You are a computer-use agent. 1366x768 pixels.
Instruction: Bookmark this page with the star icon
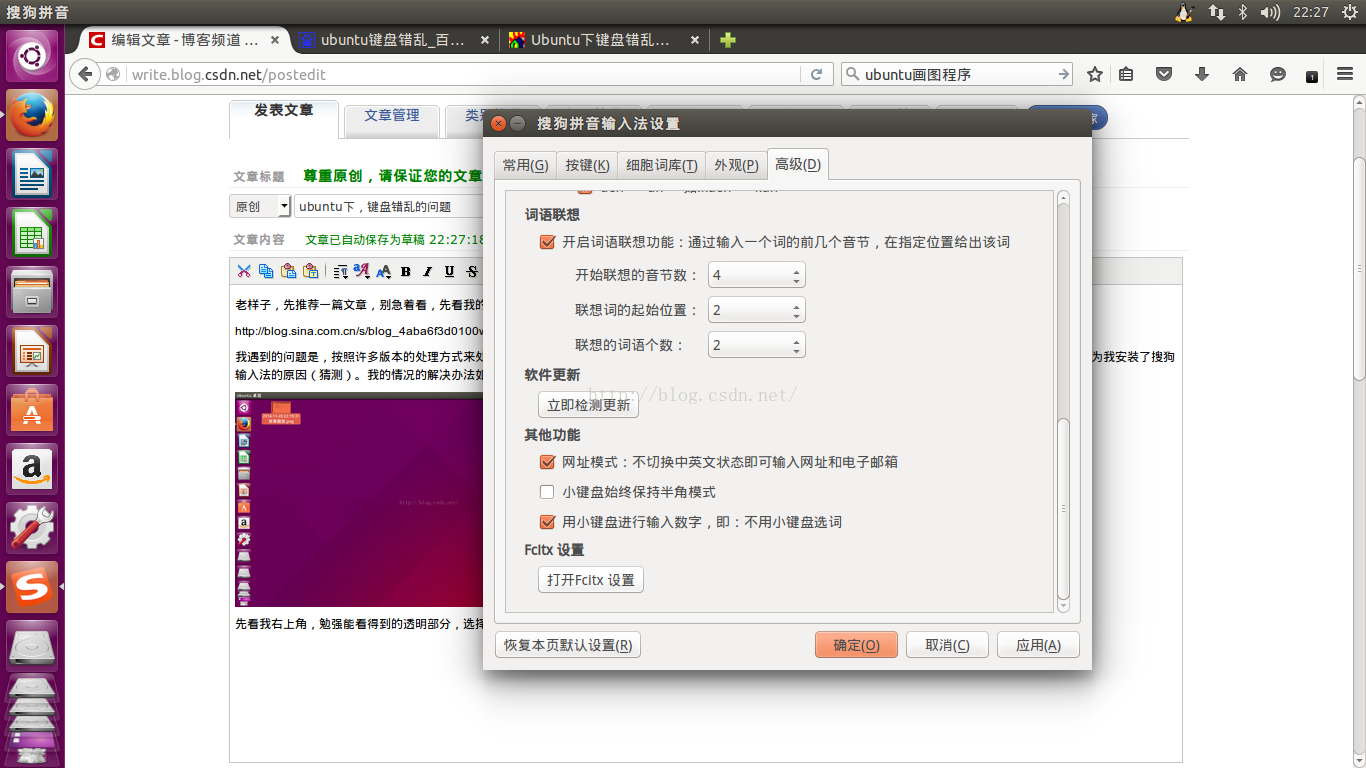point(1095,74)
